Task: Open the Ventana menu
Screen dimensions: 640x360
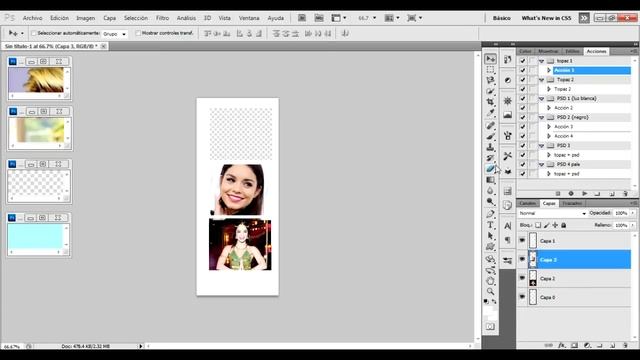Action: tap(249, 18)
